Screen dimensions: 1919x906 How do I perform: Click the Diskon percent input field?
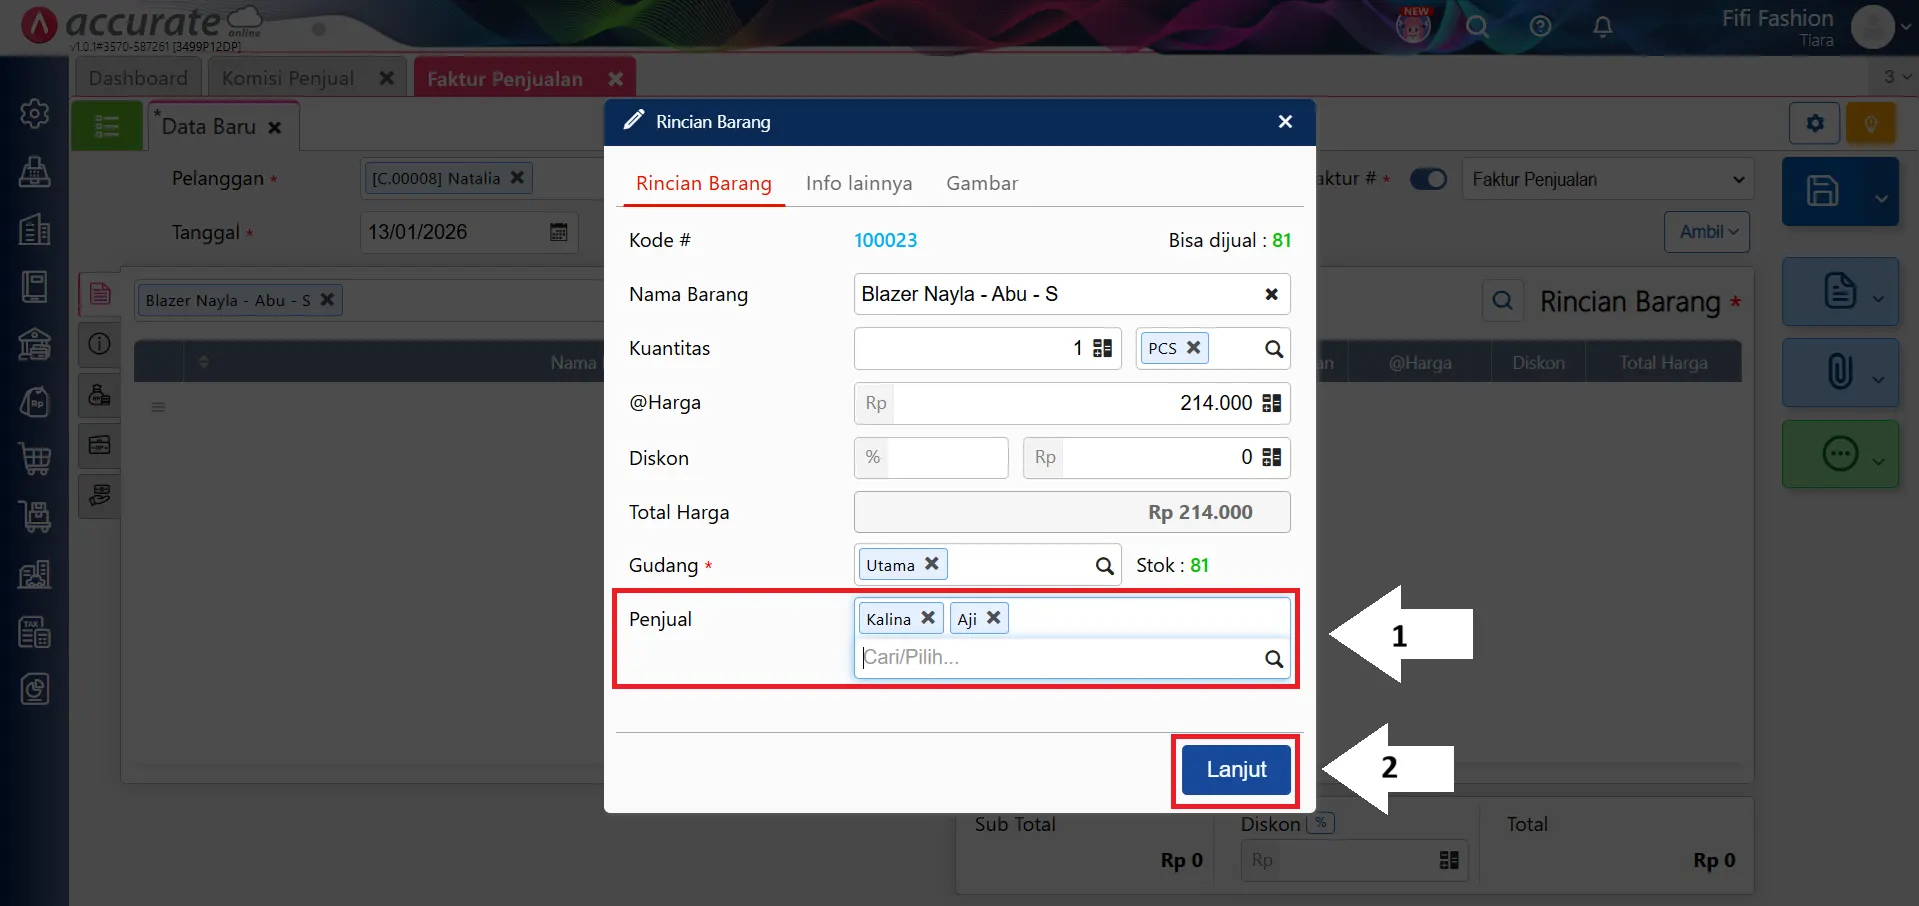pos(946,458)
